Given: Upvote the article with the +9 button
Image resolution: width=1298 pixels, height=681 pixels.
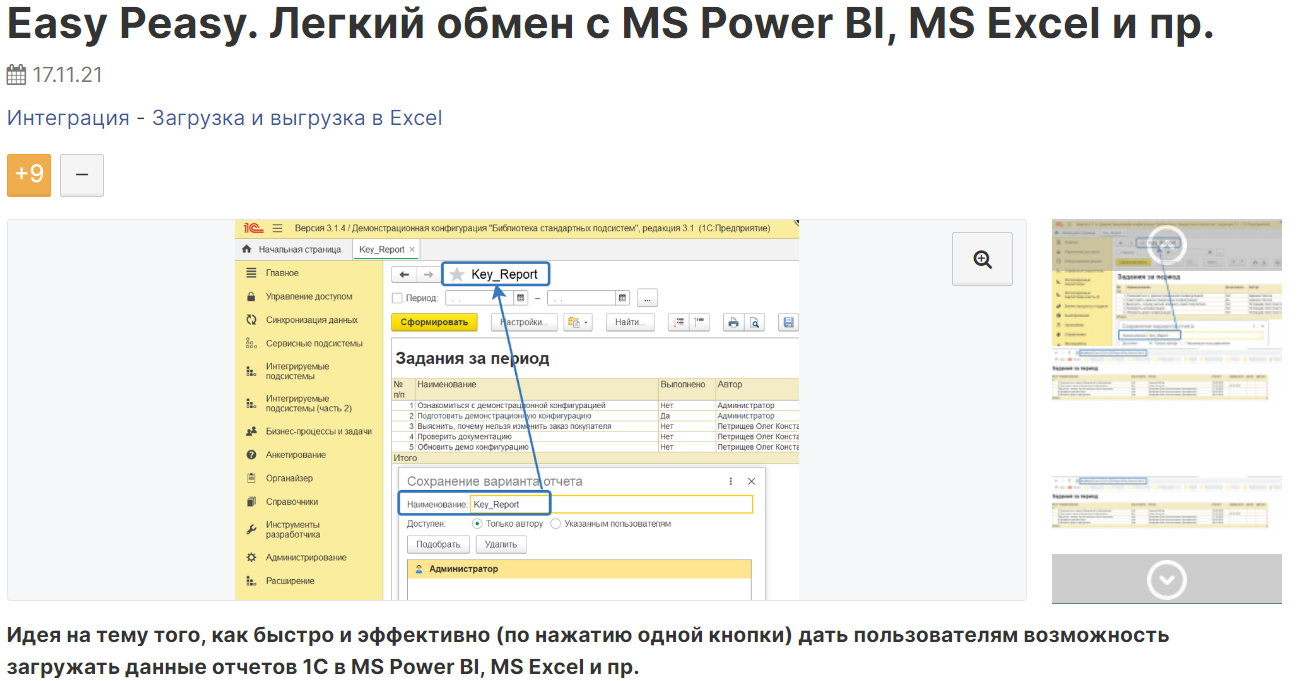Looking at the screenshot, I should 29,175.
